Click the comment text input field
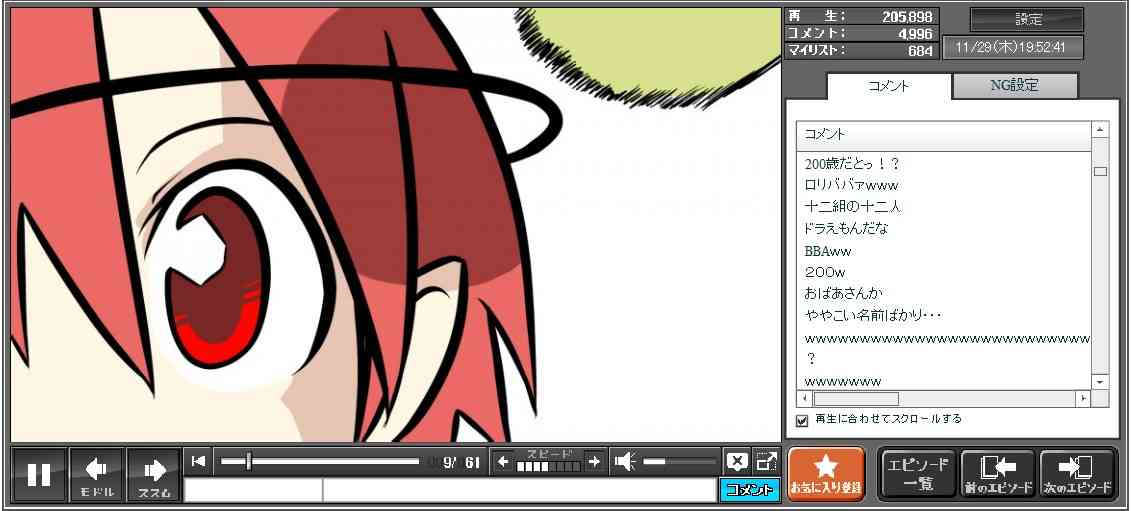Viewport: 1131px width, 511px height. (x=518, y=490)
